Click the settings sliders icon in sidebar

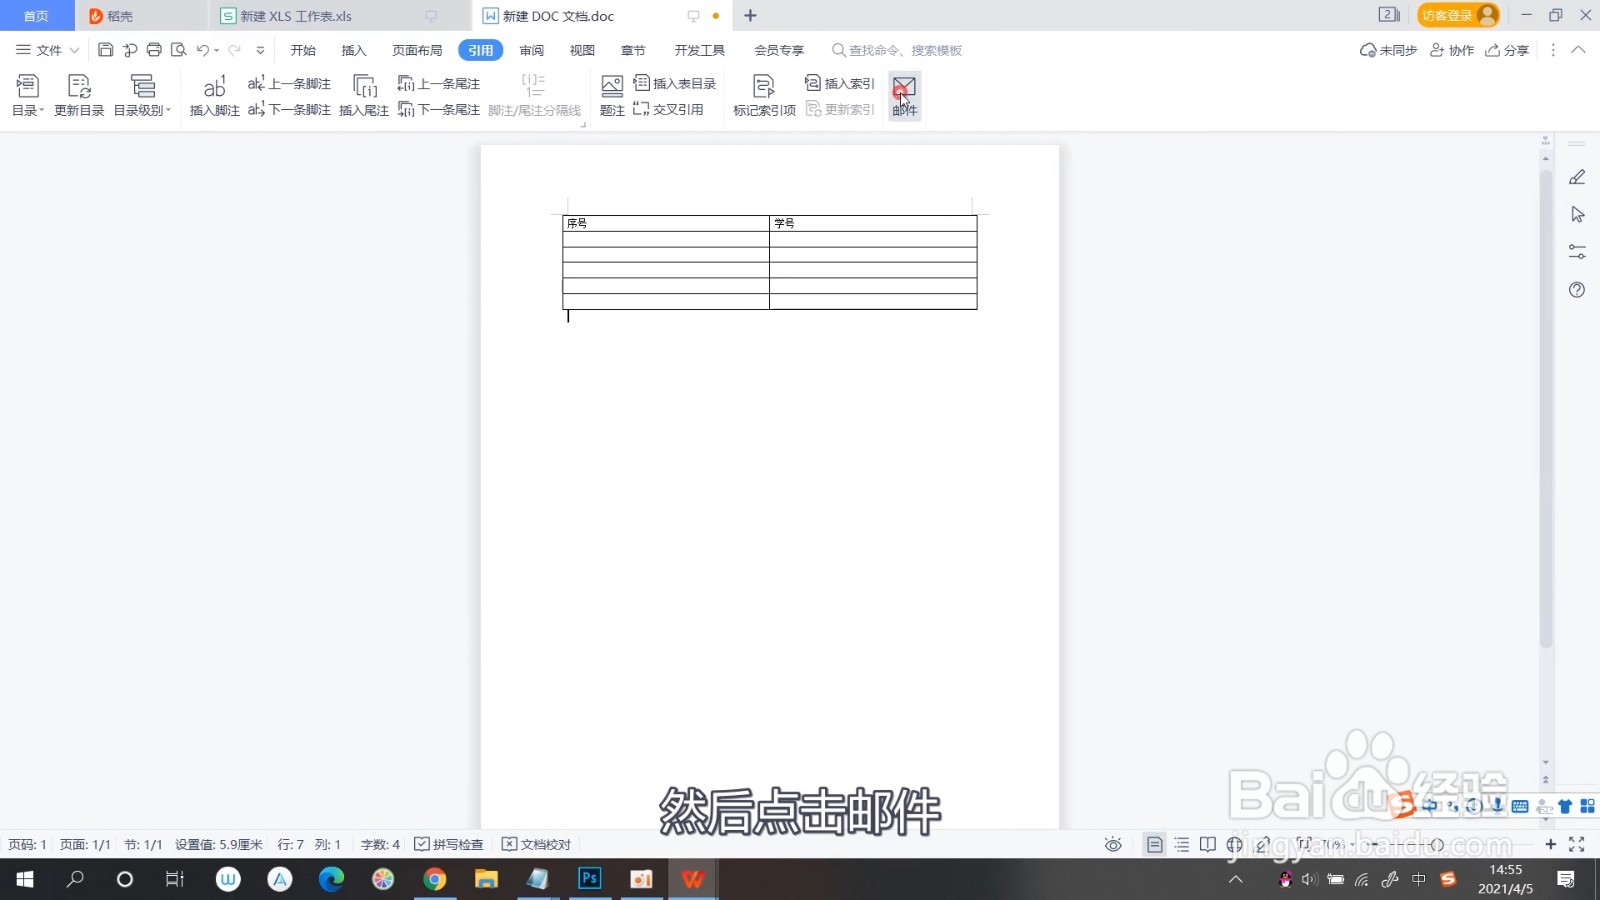(1577, 252)
